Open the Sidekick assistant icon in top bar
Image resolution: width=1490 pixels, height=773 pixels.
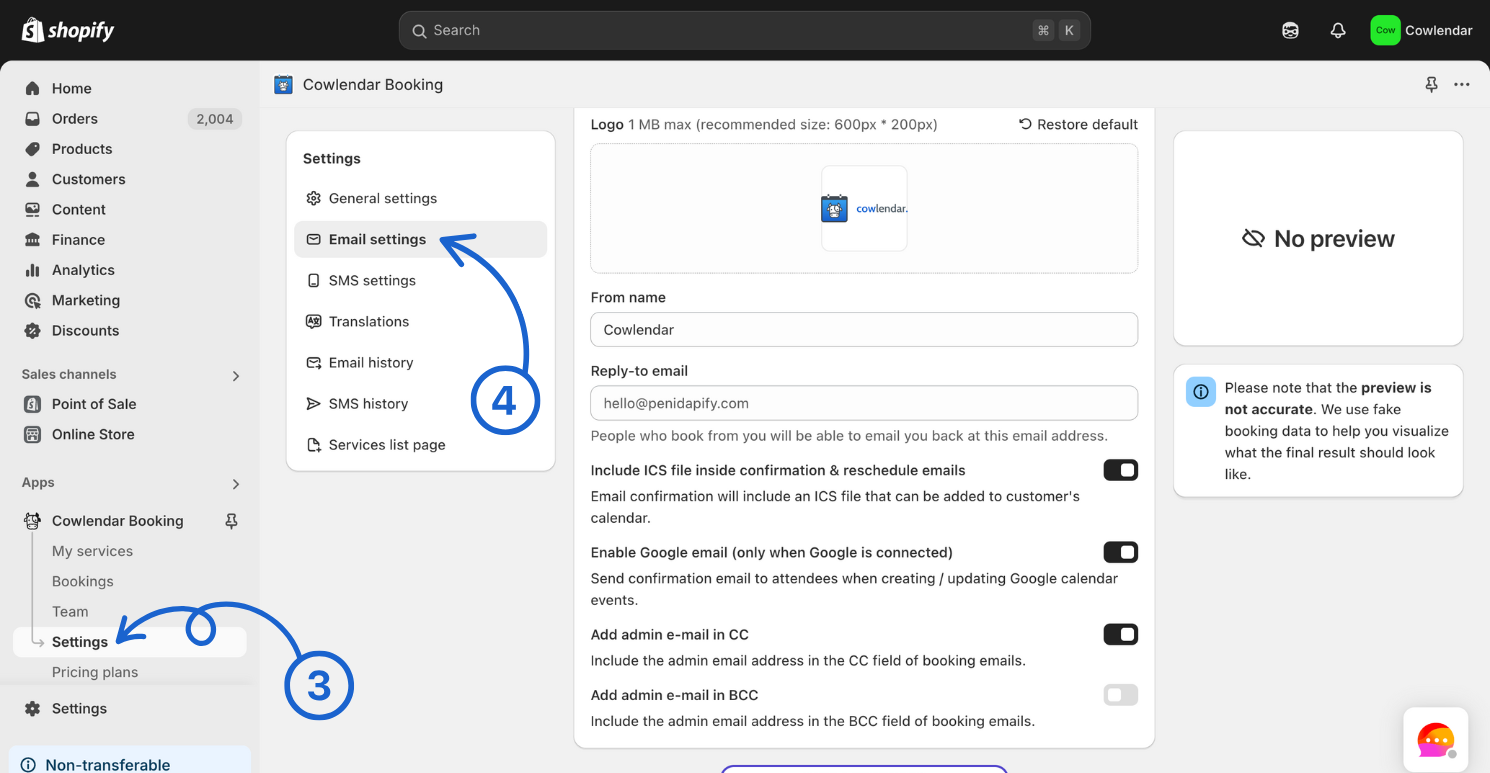1290,30
